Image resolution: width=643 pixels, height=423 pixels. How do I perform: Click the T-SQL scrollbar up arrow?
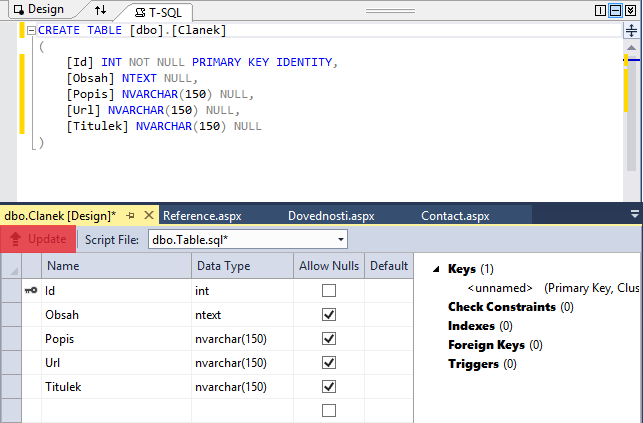coord(632,48)
